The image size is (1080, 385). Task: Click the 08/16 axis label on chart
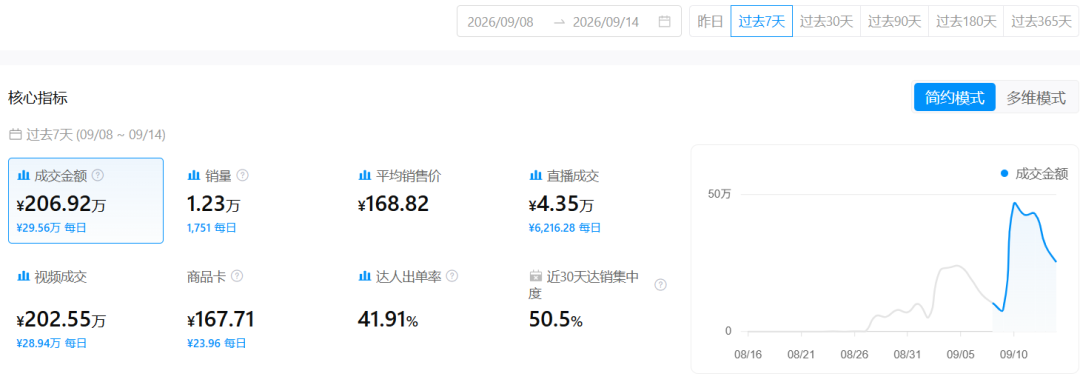[x=748, y=355]
